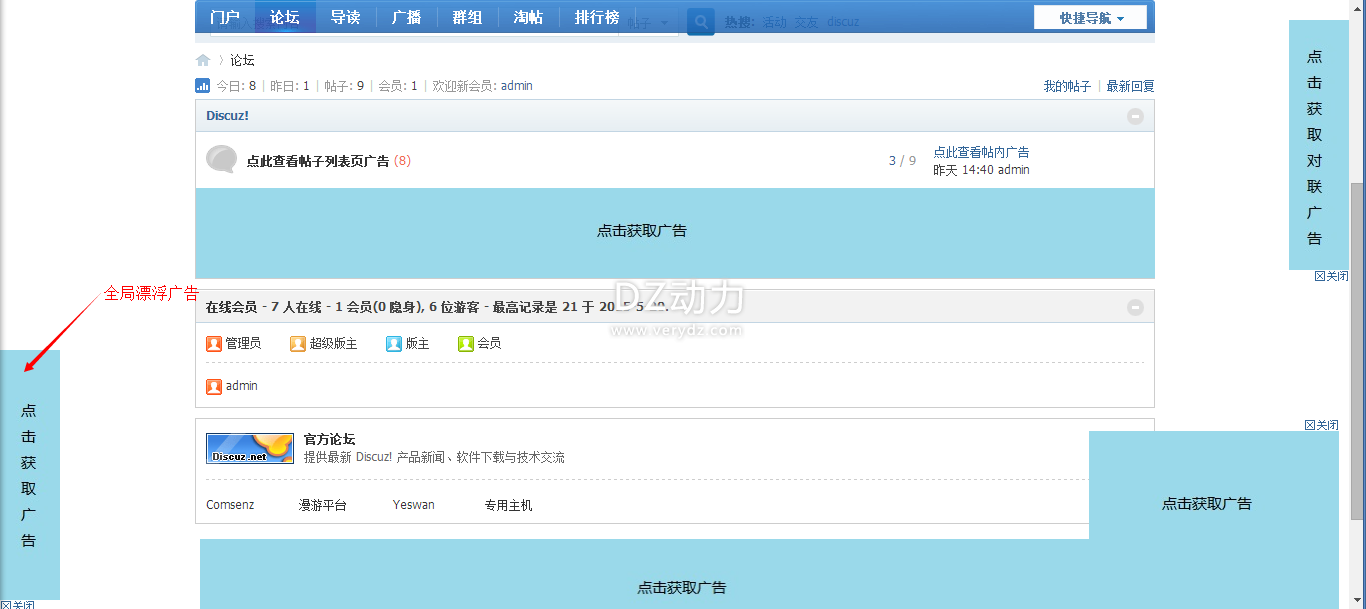Open the 群组 tab
This screenshot has width=1366, height=609.
pos(467,17)
